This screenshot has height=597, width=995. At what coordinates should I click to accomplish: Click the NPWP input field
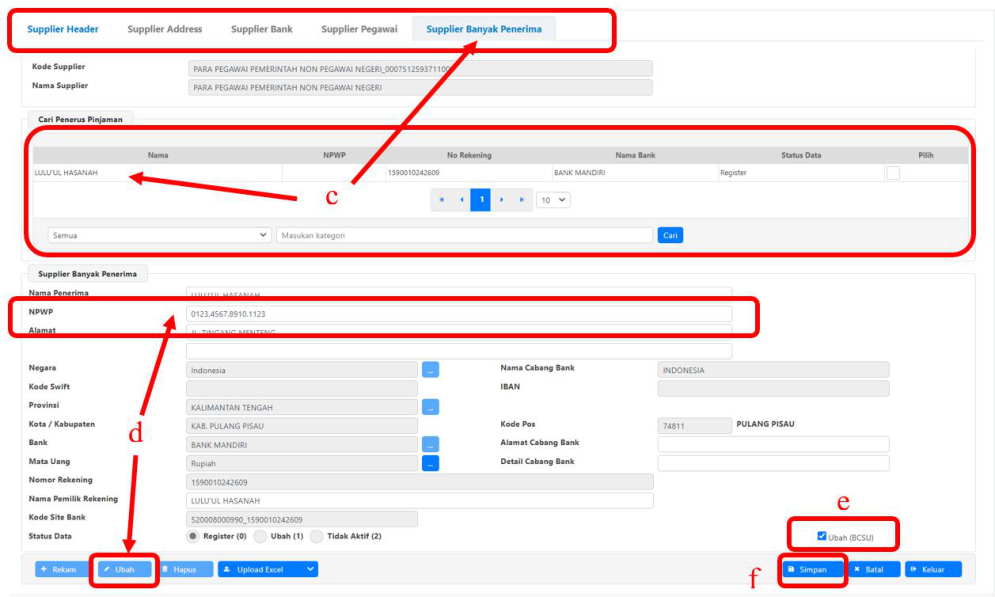tap(458, 313)
